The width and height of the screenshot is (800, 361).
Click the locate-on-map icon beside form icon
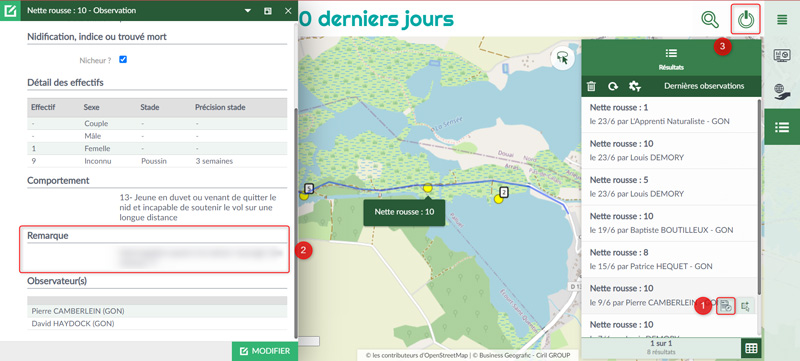pyautogui.click(x=745, y=306)
